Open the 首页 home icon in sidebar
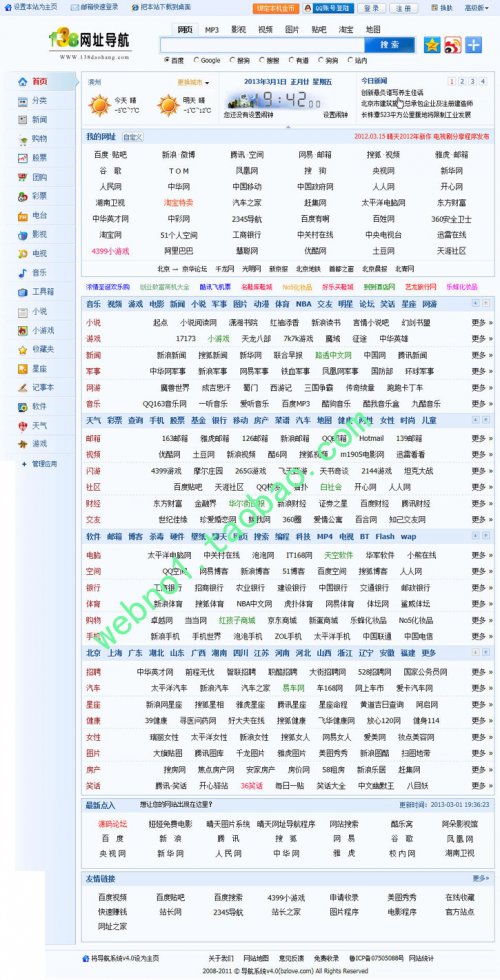500x980 pixels. coord(23,81)
